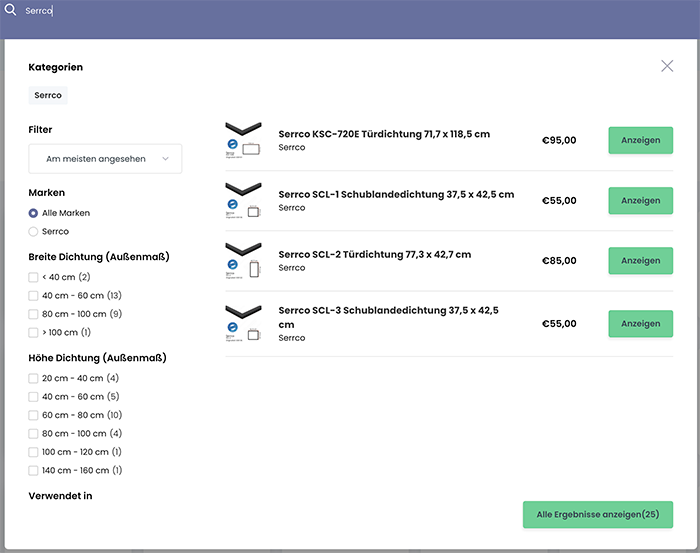Open the 'Am meisten angesehen' sort dropdown

[x=105, y=159]
